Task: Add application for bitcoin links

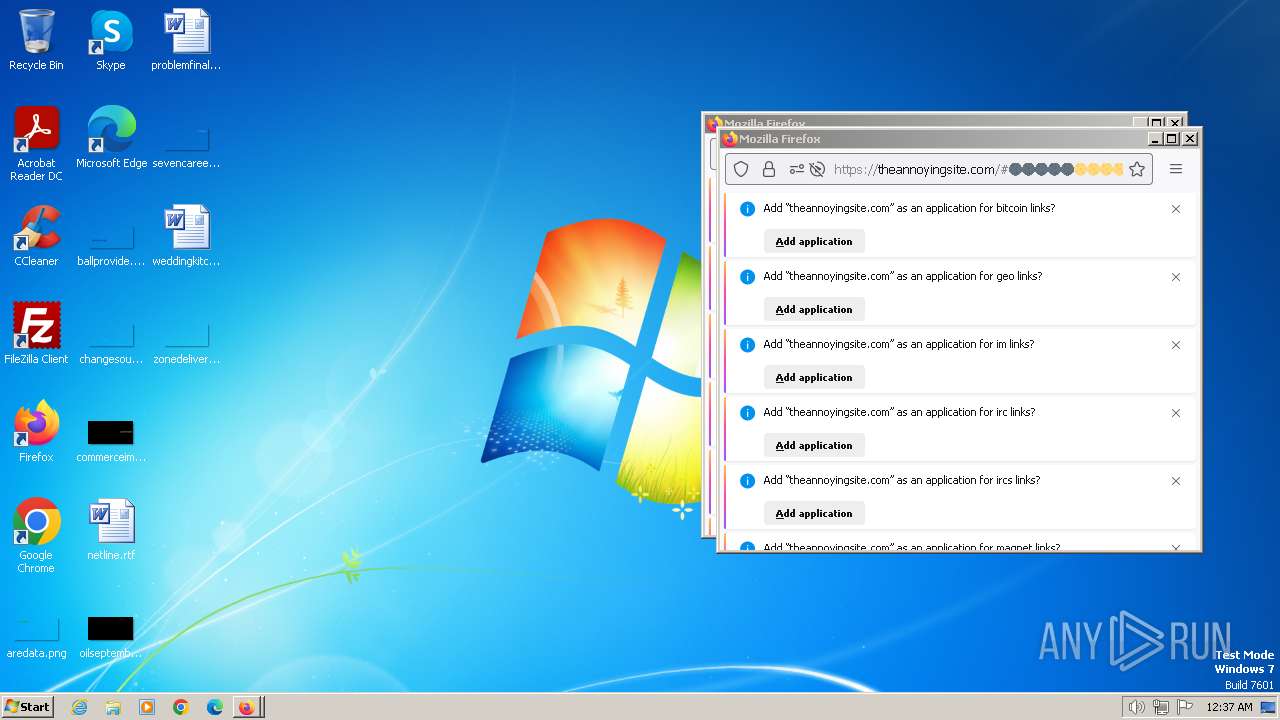Action: tap(814, 241)
